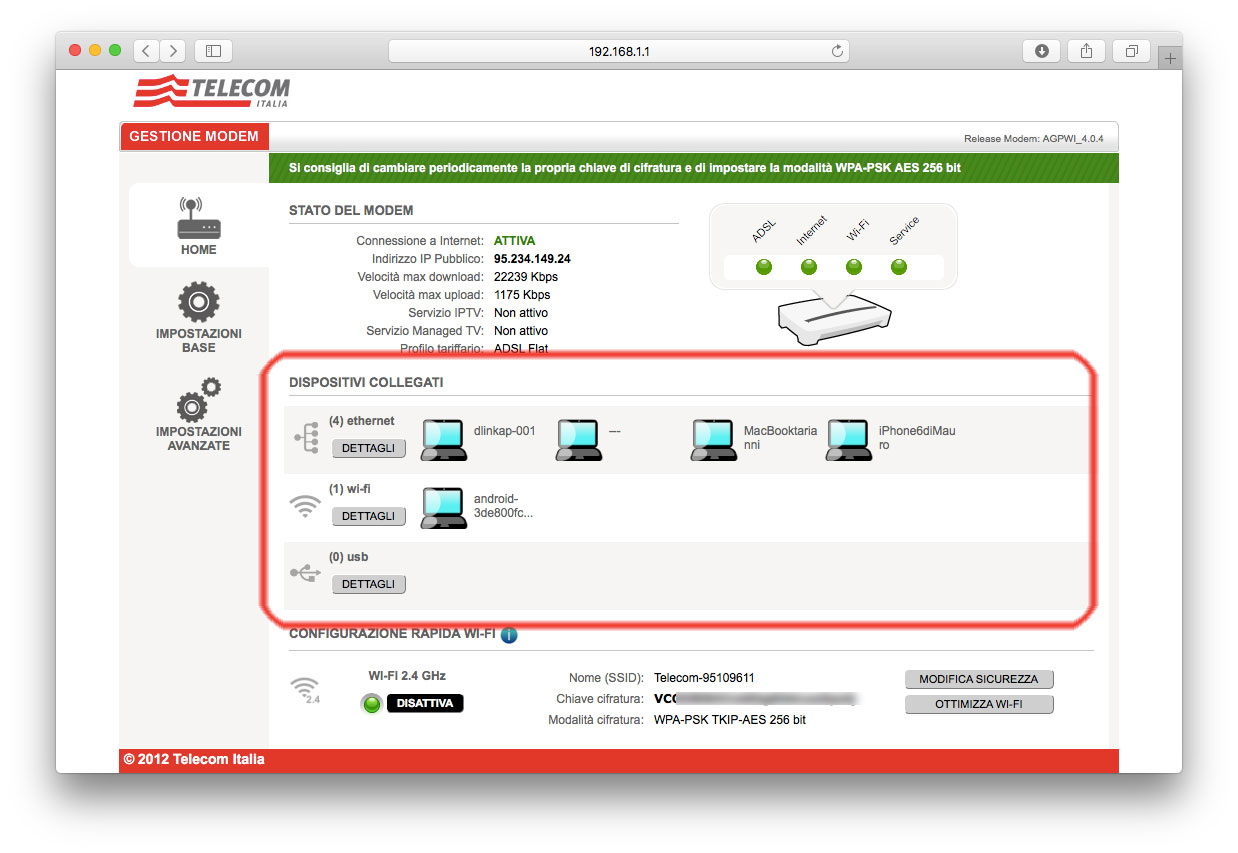The width and height of the screenshot is (1238, 853).
Task: Open Safari downloads button
Action: coord(1041,50)
